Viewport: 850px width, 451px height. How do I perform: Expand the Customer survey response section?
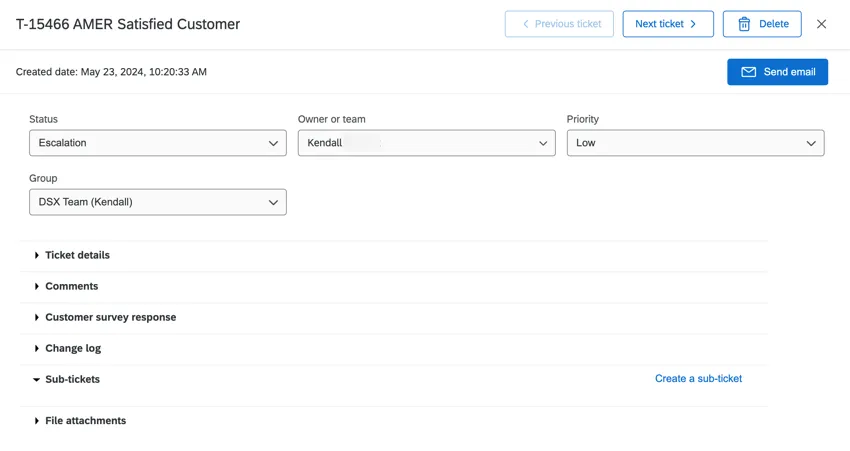coord(110,317)
